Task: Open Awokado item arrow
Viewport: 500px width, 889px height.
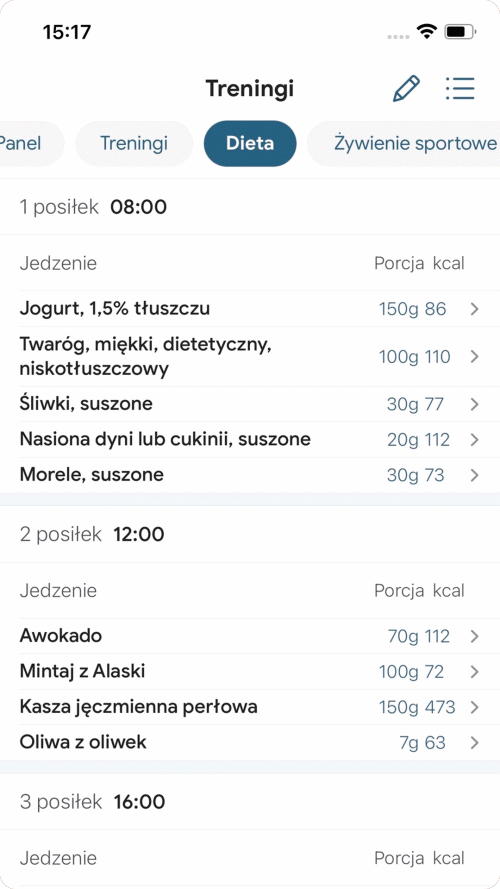Action: point(475,637)
